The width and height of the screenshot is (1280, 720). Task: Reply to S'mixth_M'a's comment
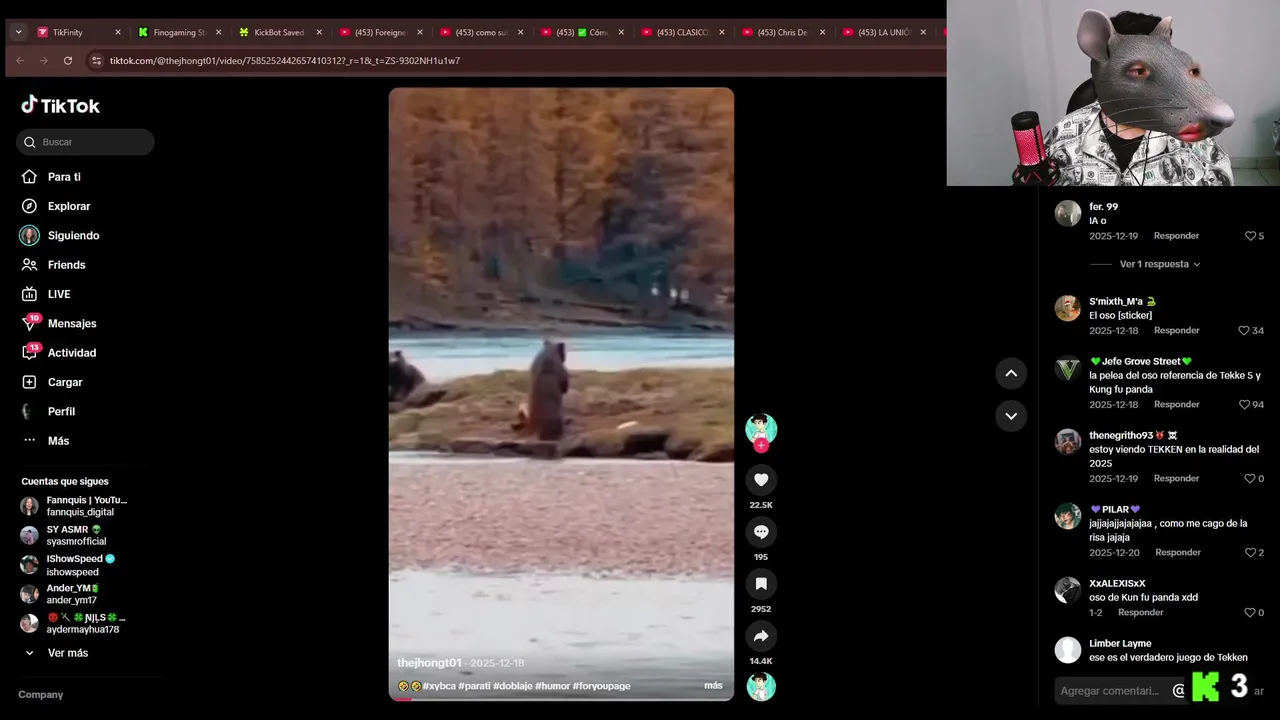point(1176,331)
